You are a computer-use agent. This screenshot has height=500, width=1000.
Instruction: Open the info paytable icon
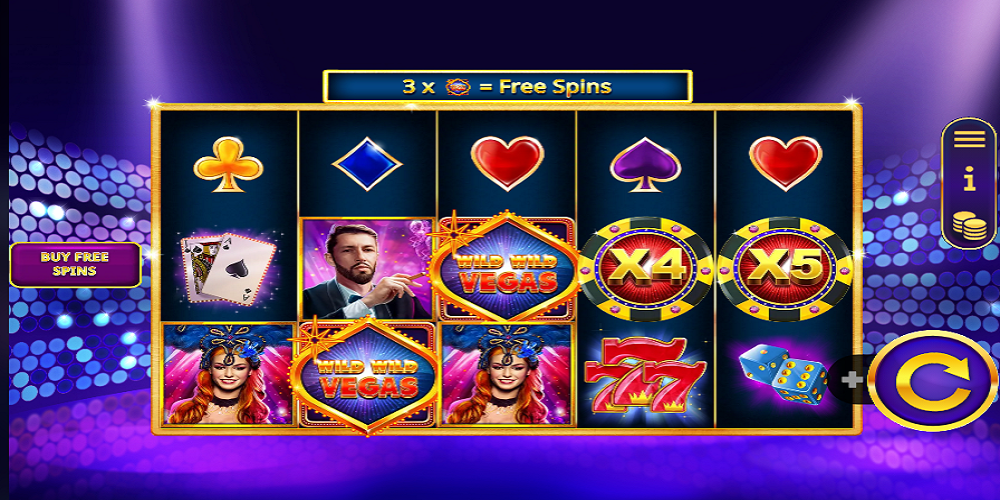[x=969, y=181]
